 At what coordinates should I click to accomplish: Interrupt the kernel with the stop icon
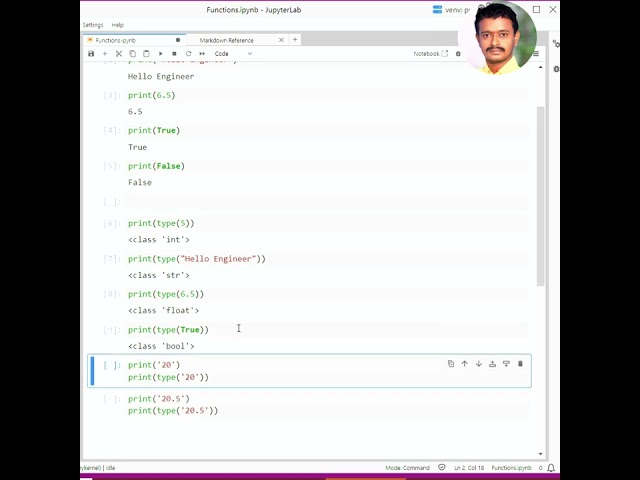(174, 53)
